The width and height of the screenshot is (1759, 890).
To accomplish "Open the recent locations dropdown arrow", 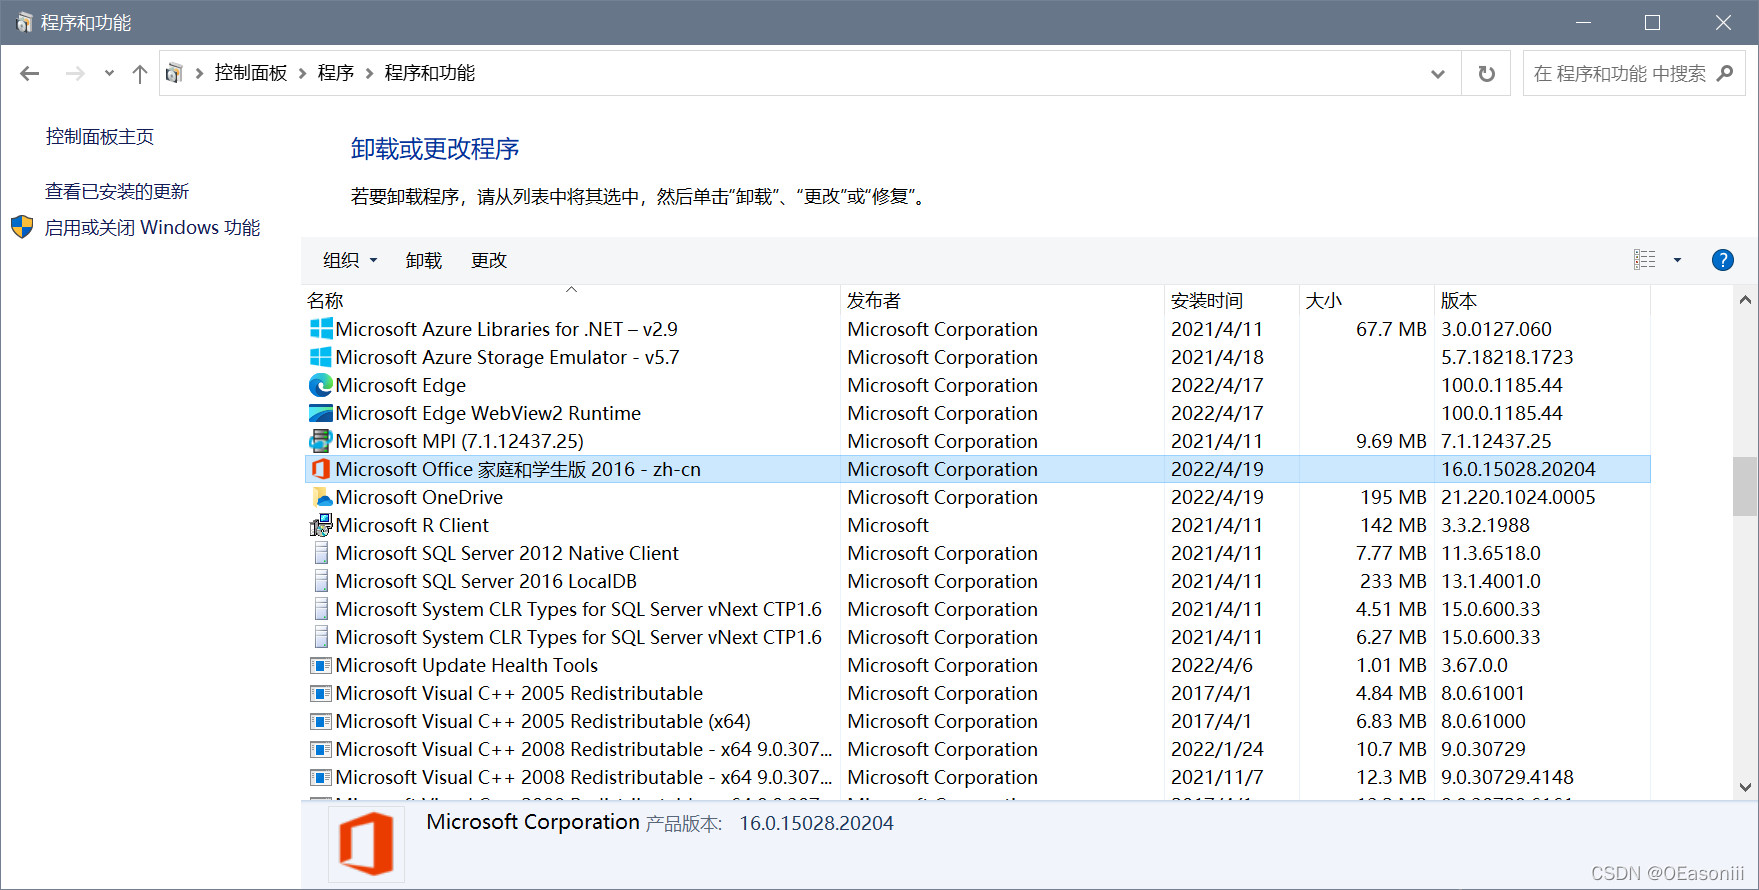I will click(109, 73).
